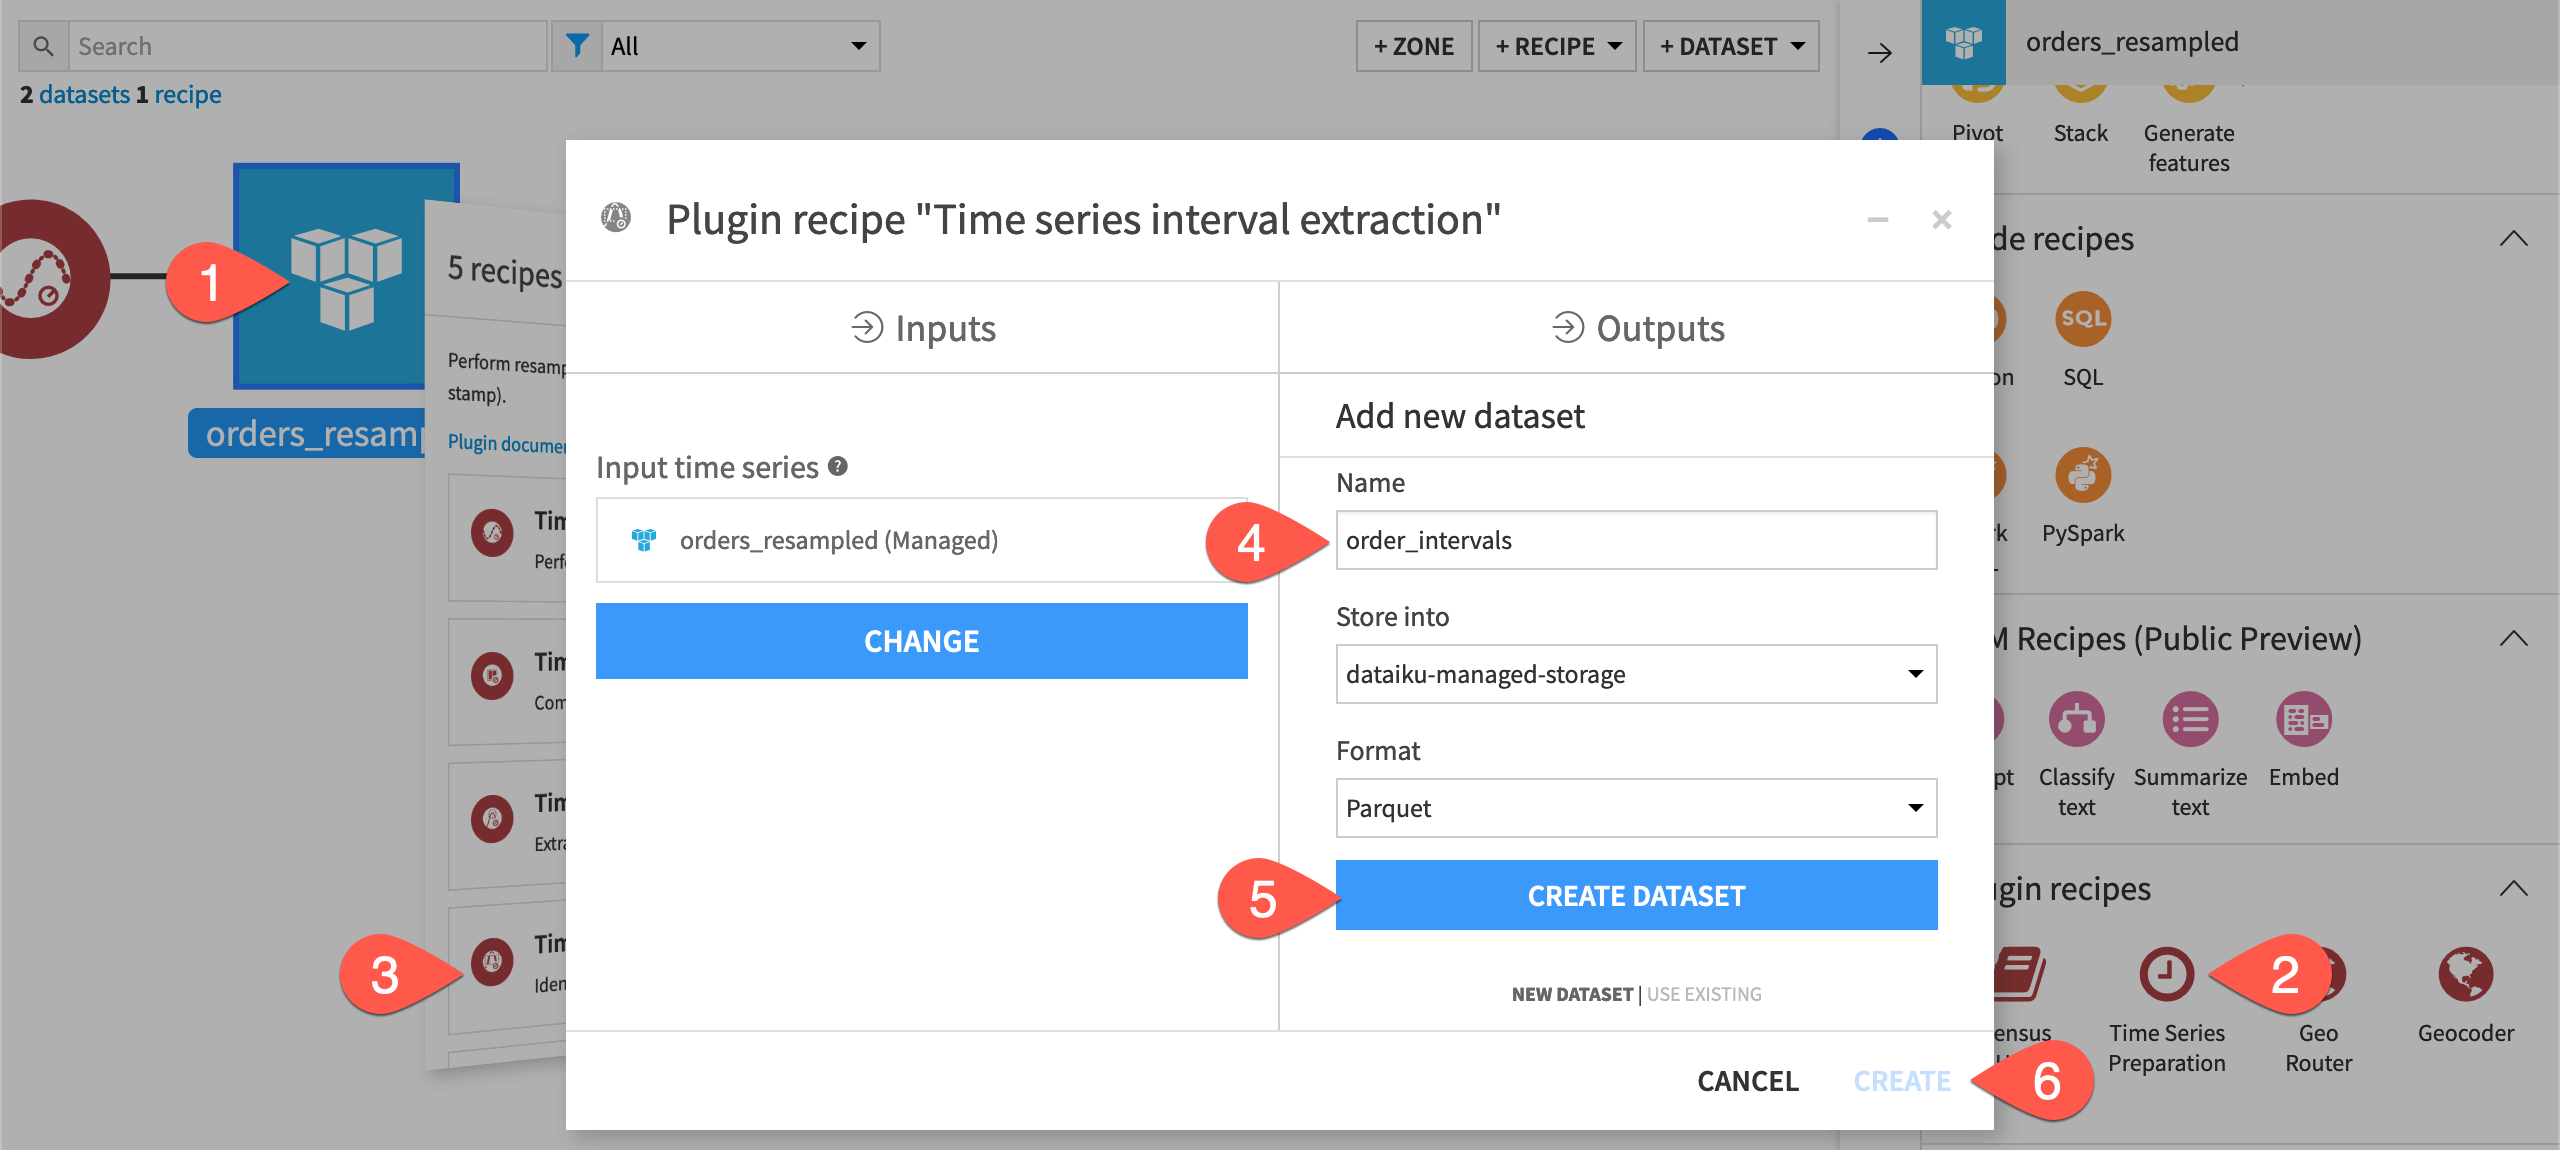Create a PySpark code recipe
The image size is (2560, 1150).
pyautogui.click(x=2083, y=475)
